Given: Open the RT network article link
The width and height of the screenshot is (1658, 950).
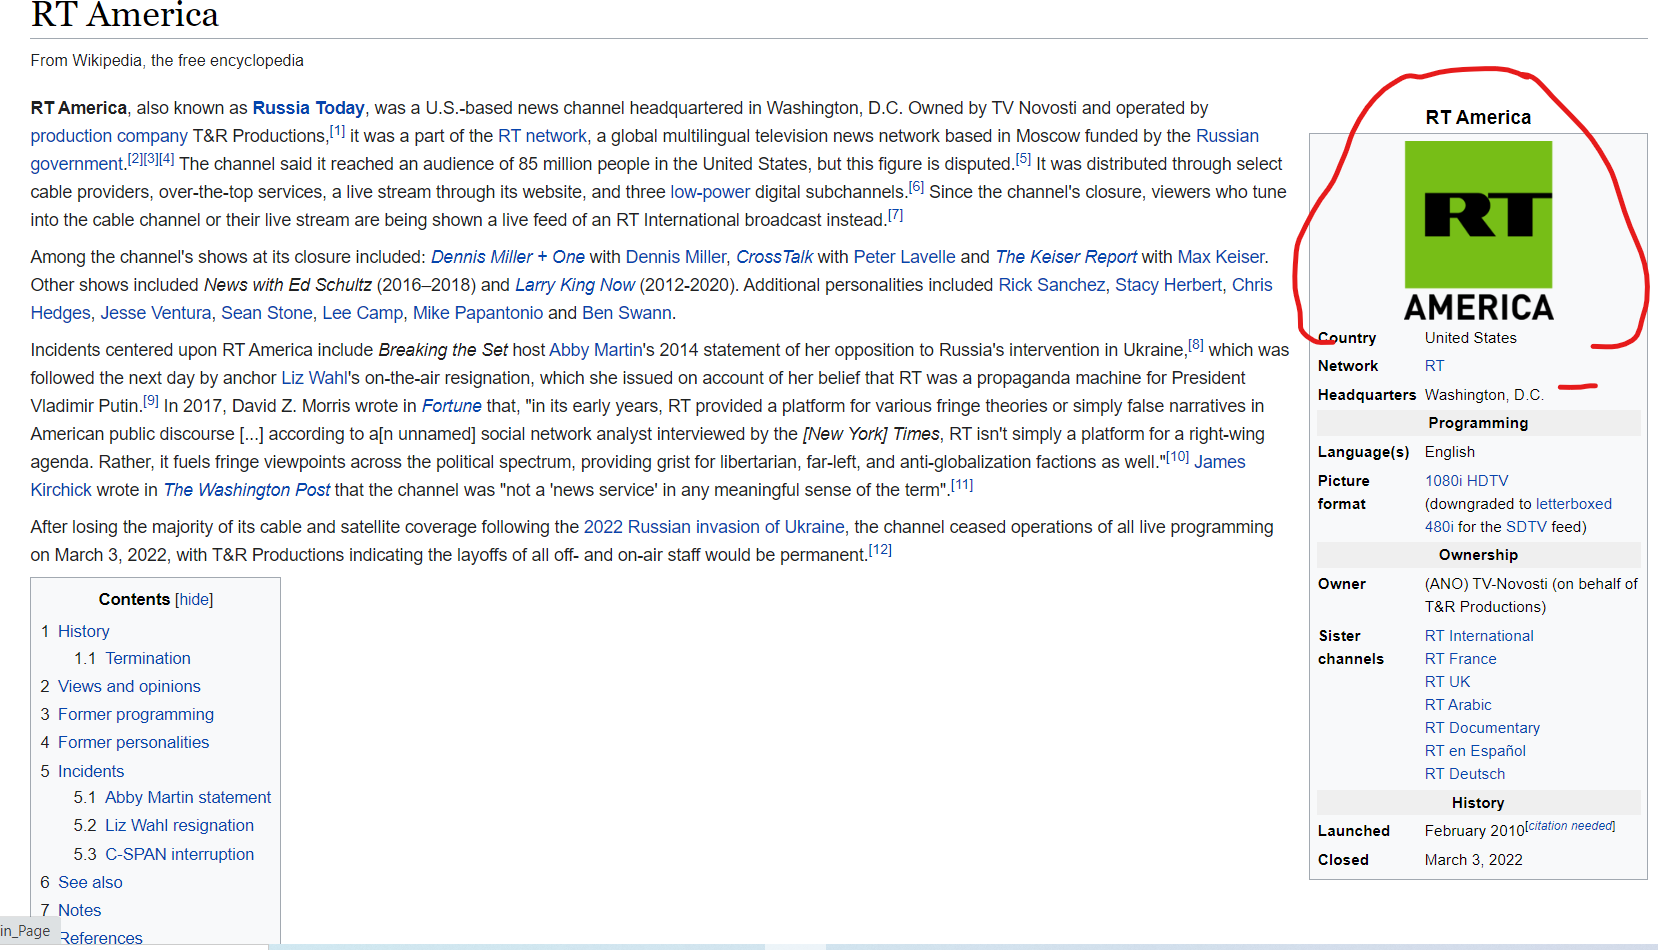Looking at the screenshot, I should coord(542,136).
